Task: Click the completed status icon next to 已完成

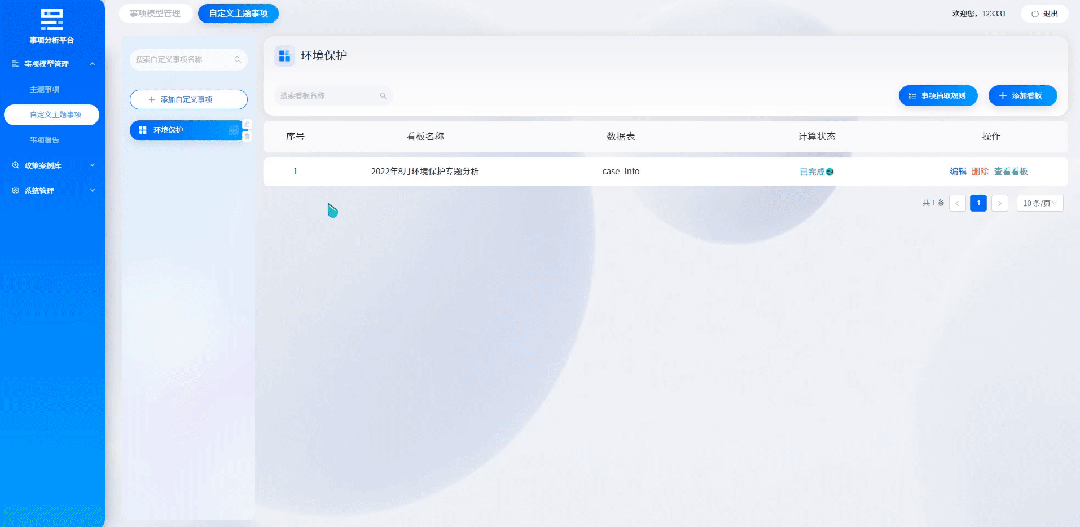Action: tap(829, 172)
